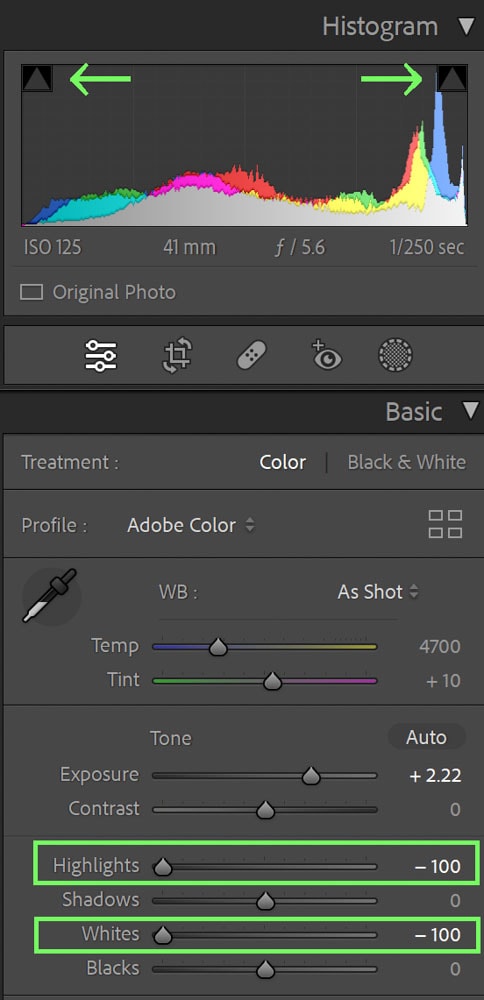Pick the White Balance eyedropper
This screenshot has width=484, height=1000.
pyautogui.click(x=50, y=595)
